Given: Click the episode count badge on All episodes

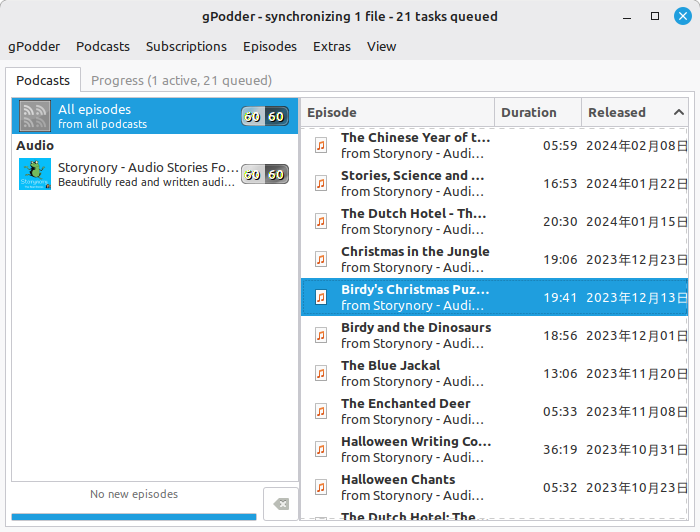Looking at the screenshot, I should [x=264, y=117].
